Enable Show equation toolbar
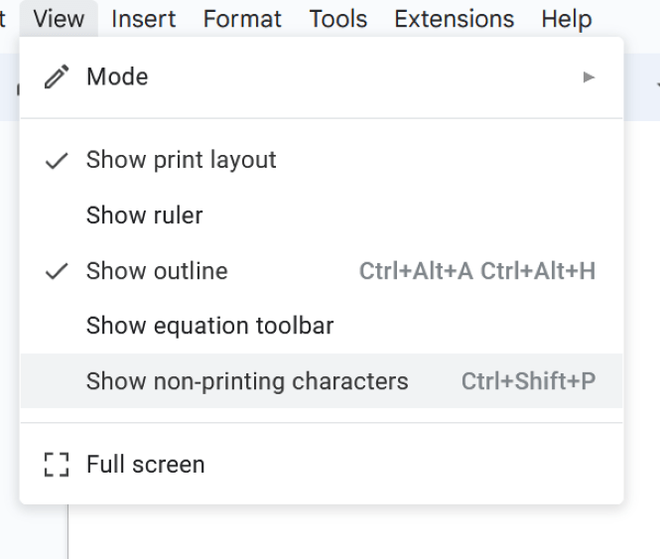The width and height of the screenshot is (660, 559). (x=210, y=326)
